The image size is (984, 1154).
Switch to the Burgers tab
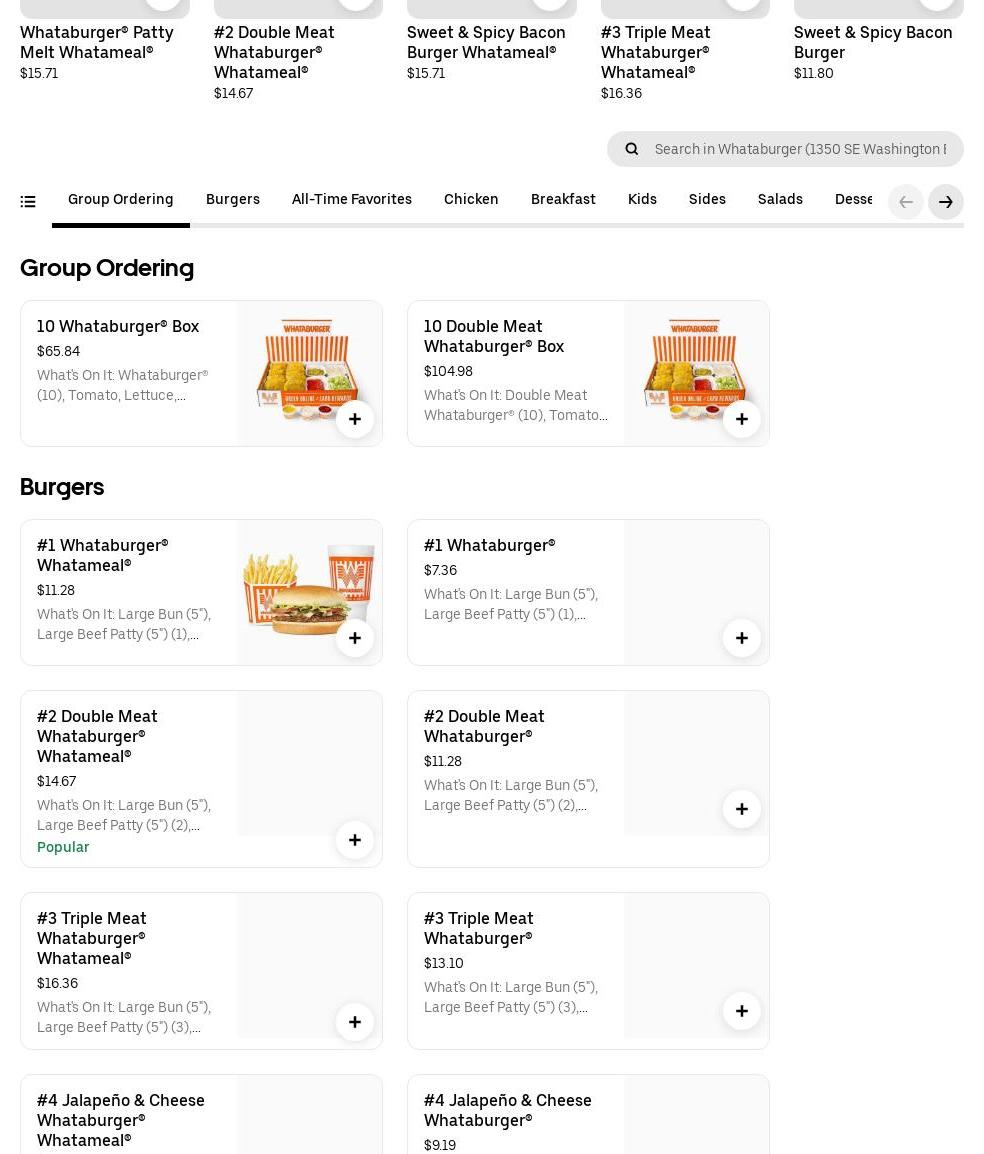coord(233,200)
